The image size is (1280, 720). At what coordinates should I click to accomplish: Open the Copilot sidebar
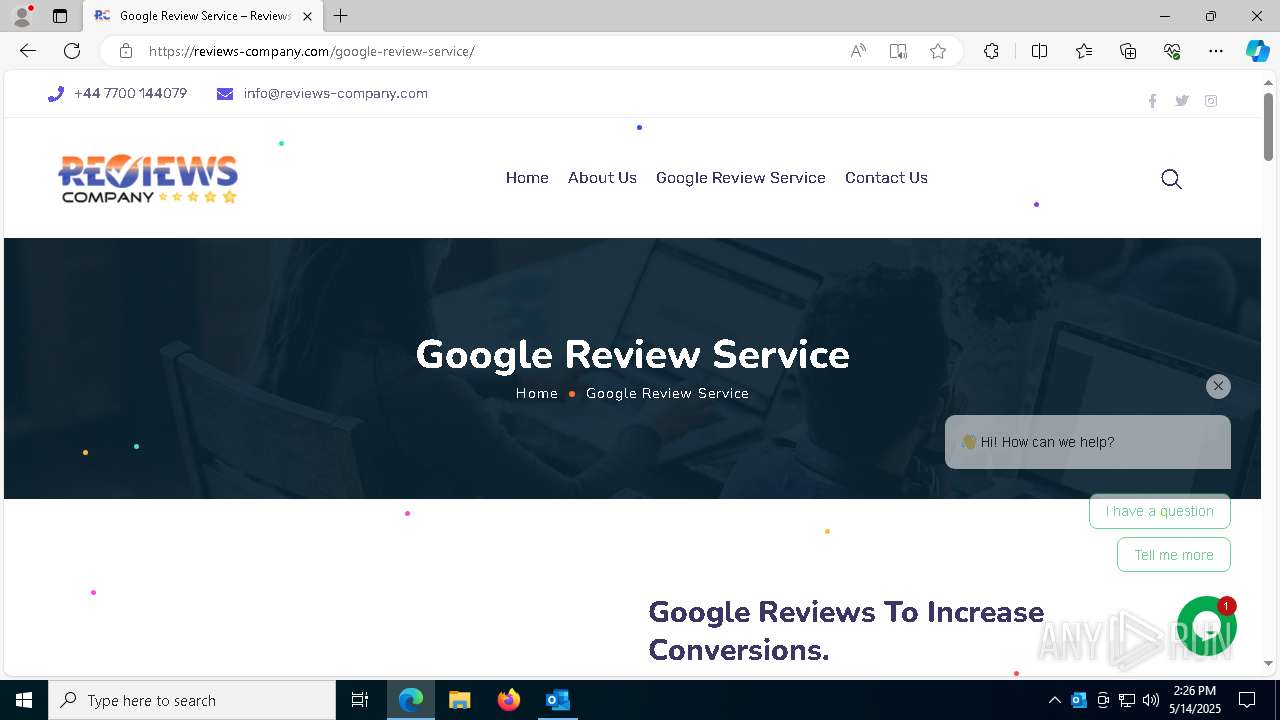[1257, 51]
